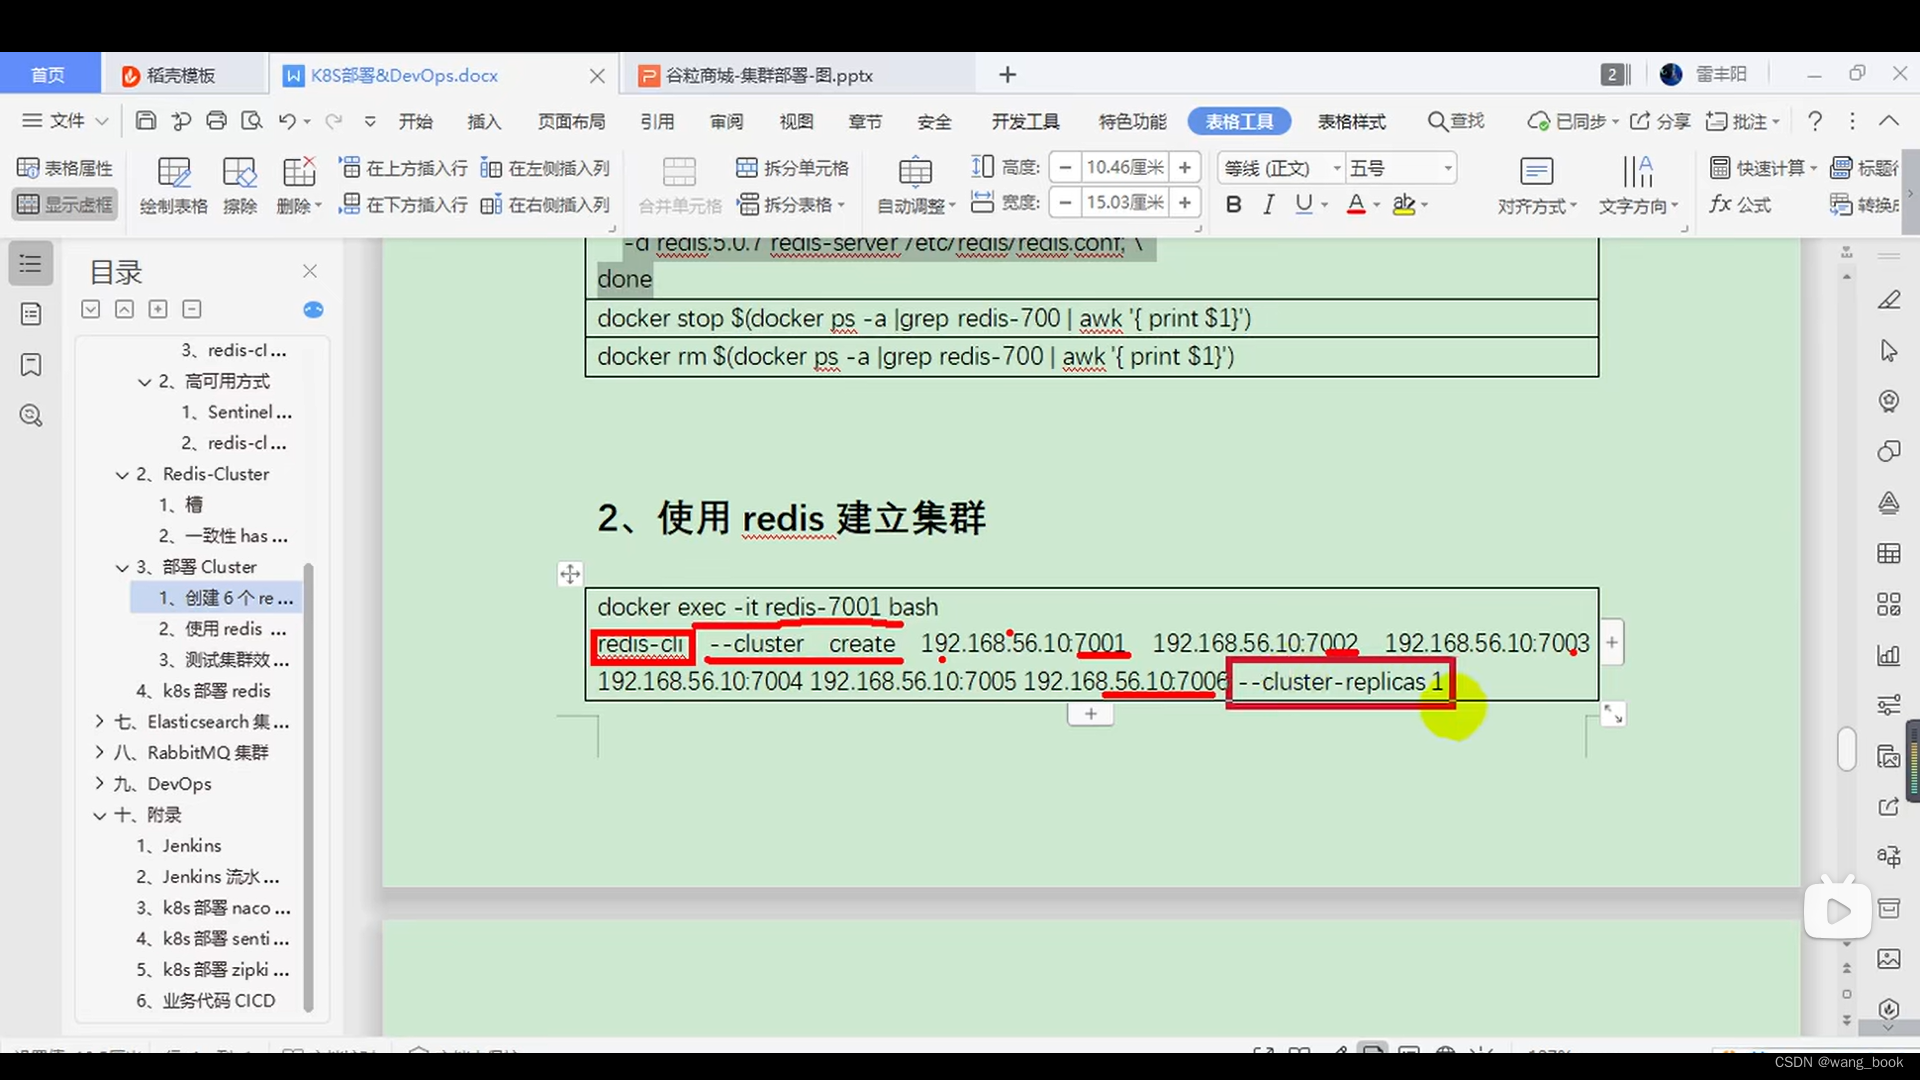
Task: Click 拆分单元格 split cells
Action: [792, 168]
